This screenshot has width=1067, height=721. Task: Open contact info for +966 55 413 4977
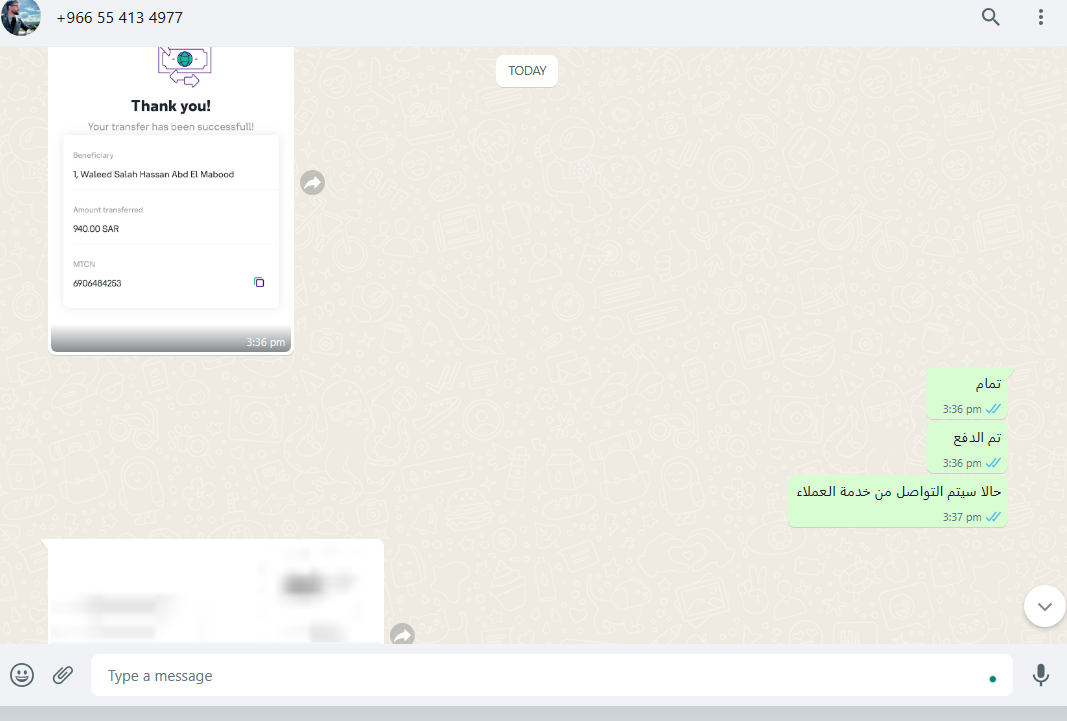(120, 18)
